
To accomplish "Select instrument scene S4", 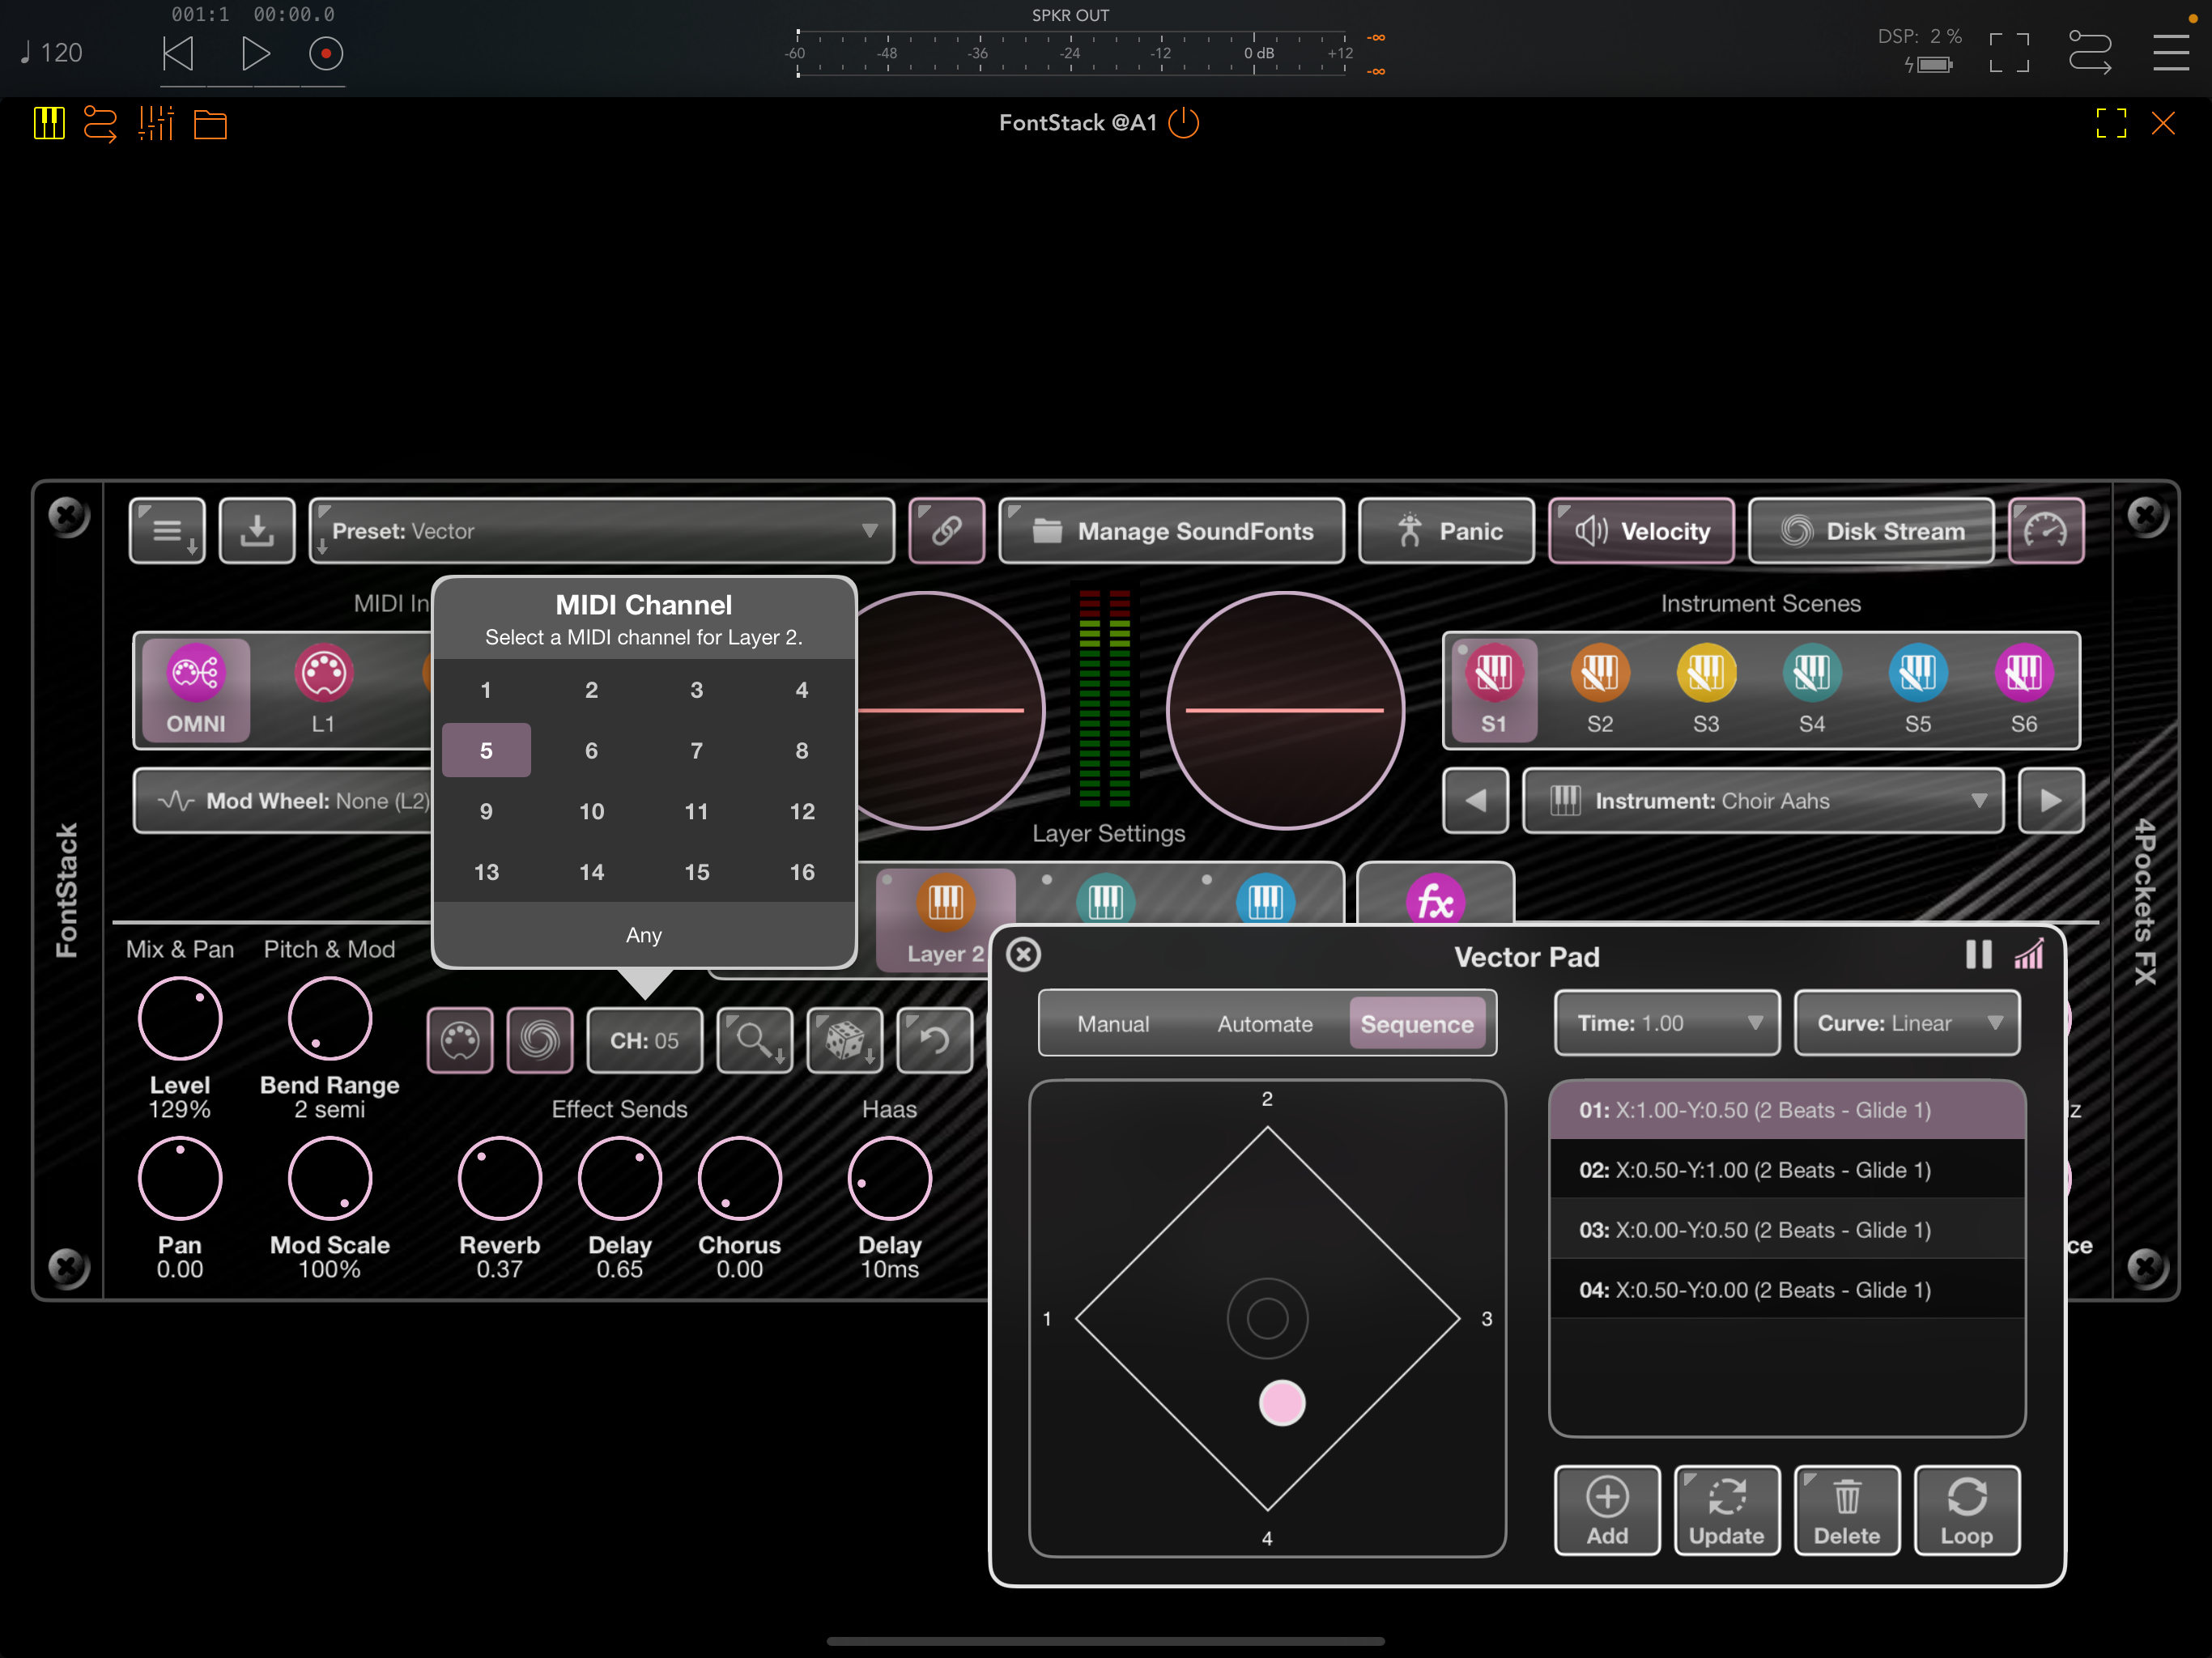I will [1812, 690].
